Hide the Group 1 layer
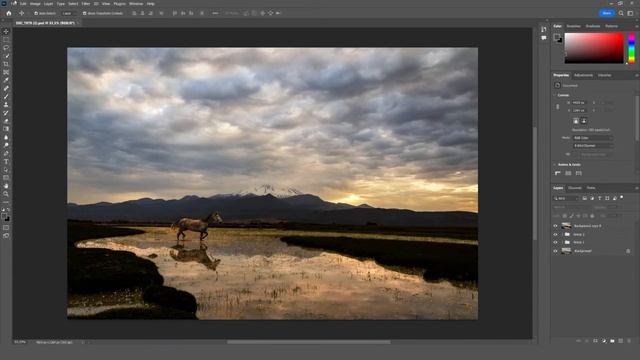Viewport: 640px width, 360px height. click(x=555, y=242)
